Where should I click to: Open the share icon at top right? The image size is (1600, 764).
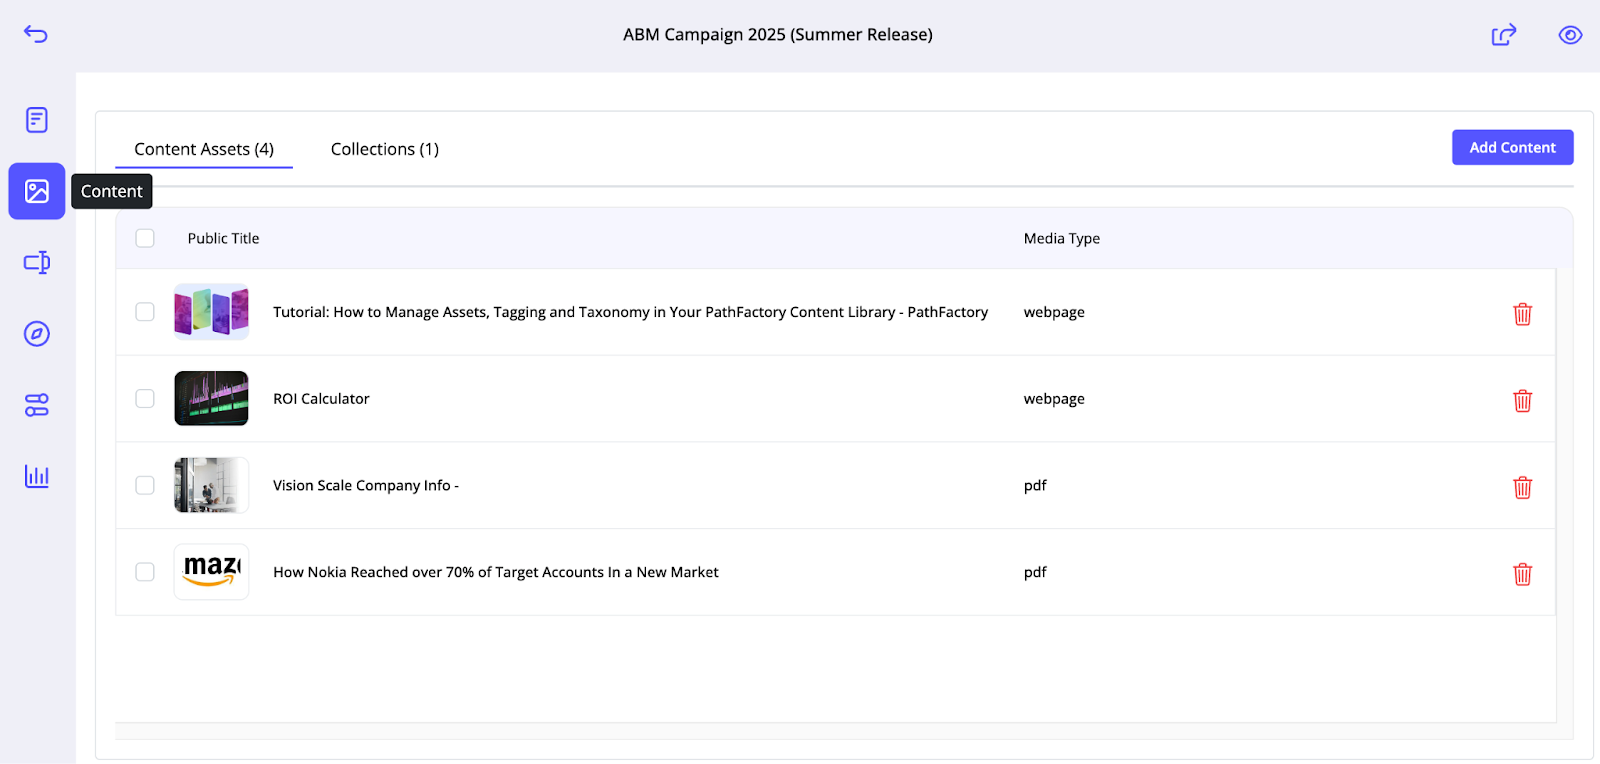point(1504,35)
